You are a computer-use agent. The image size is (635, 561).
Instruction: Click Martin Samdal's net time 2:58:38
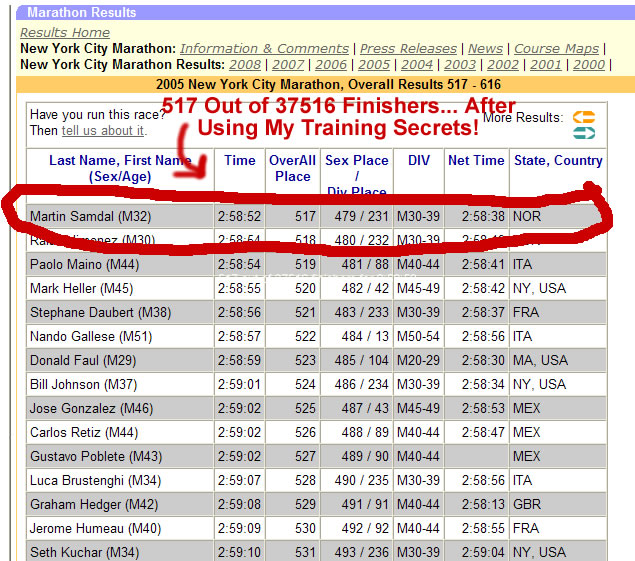pyautogui.click(x=477, y=216)
